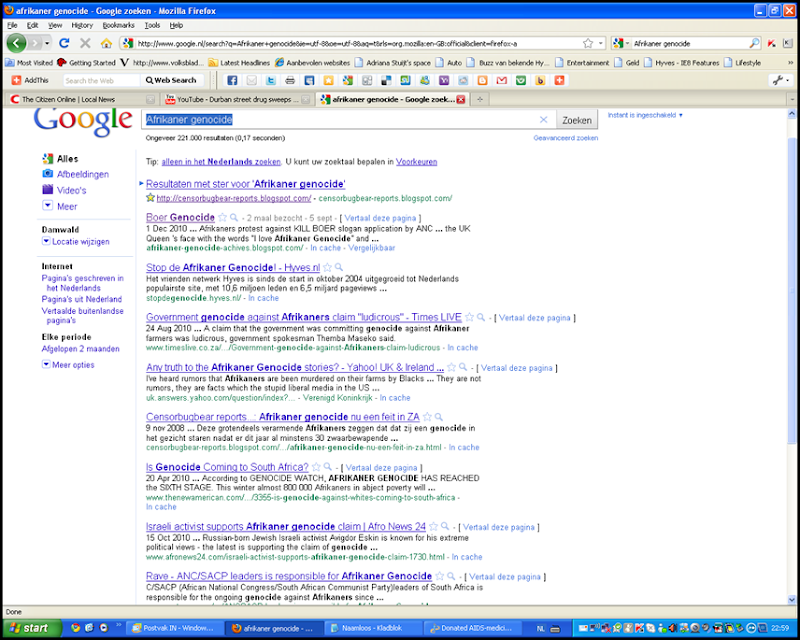Unstar the censorbugbear-reports.blogspot.com starred result
This screenshot has height=640, width=800.
tap(150, 198)
